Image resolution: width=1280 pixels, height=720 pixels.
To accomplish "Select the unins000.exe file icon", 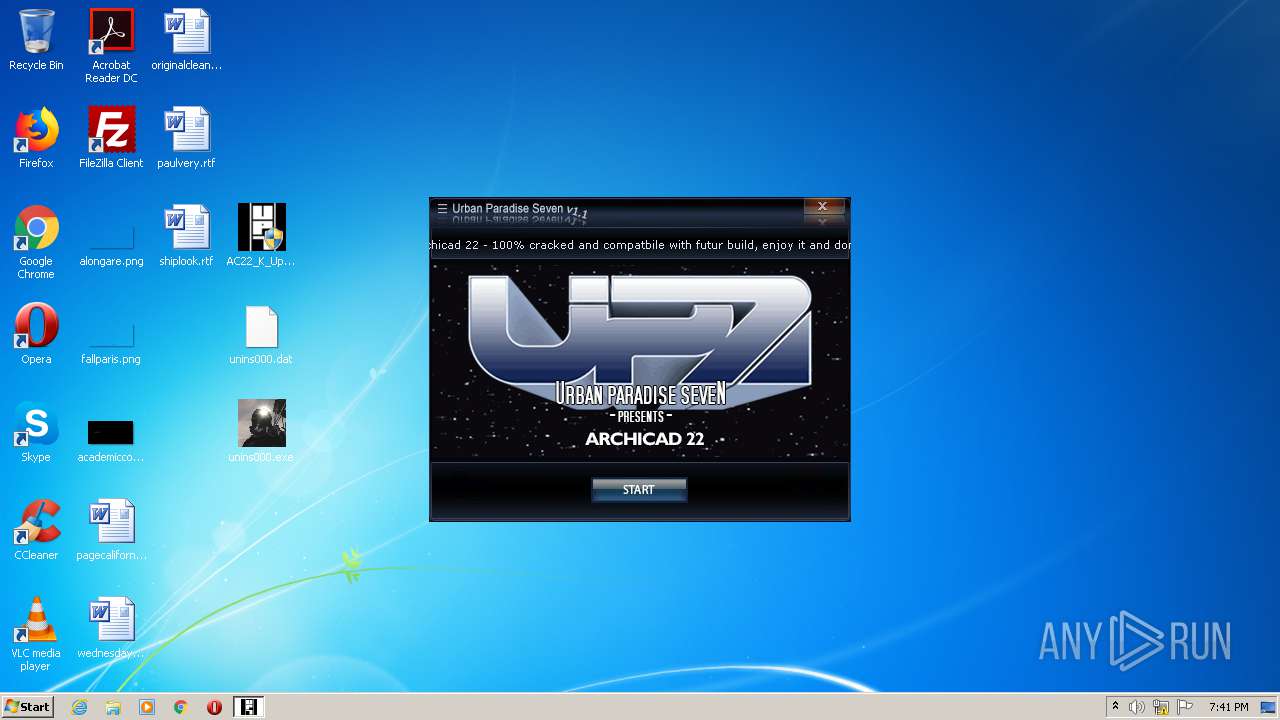I will [261, 432].
